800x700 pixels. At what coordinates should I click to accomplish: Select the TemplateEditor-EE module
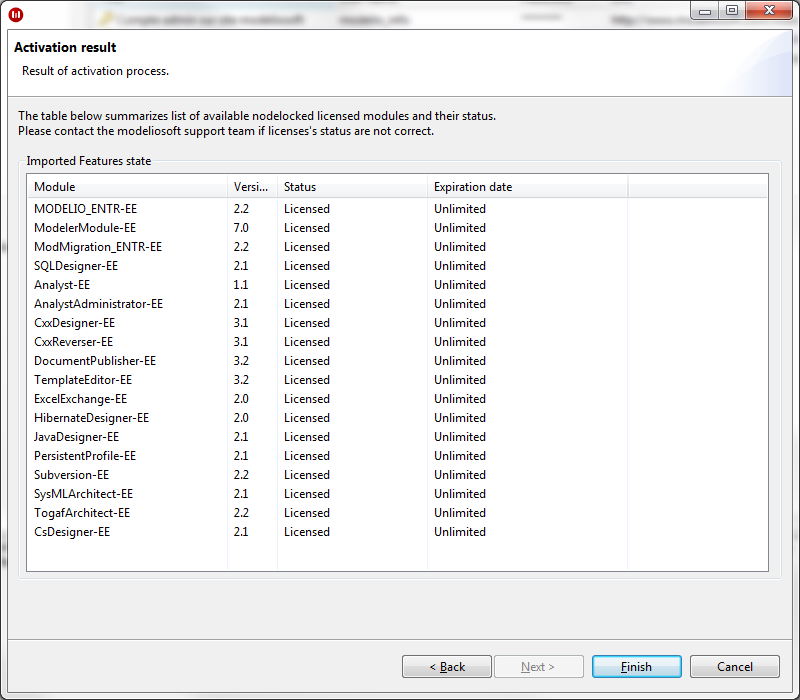tap(83, 380)
